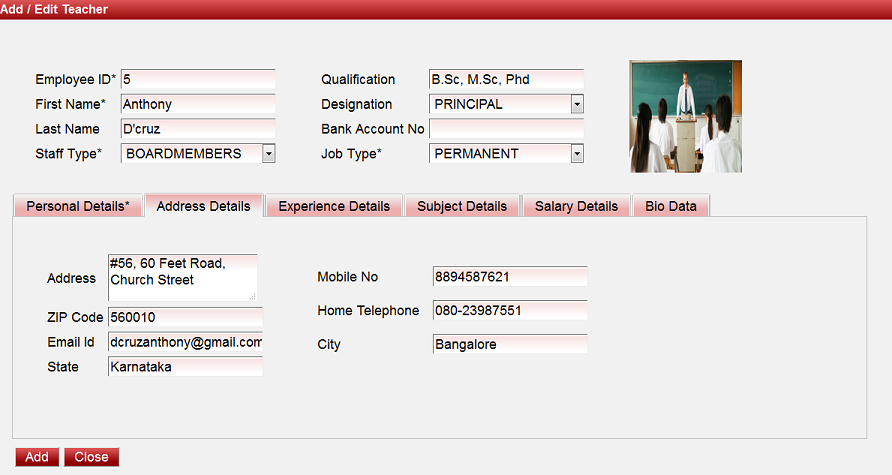The height and width of the screenshot is (475, 892).
Task: Select the Mobile No field
Action: [509, 277]
